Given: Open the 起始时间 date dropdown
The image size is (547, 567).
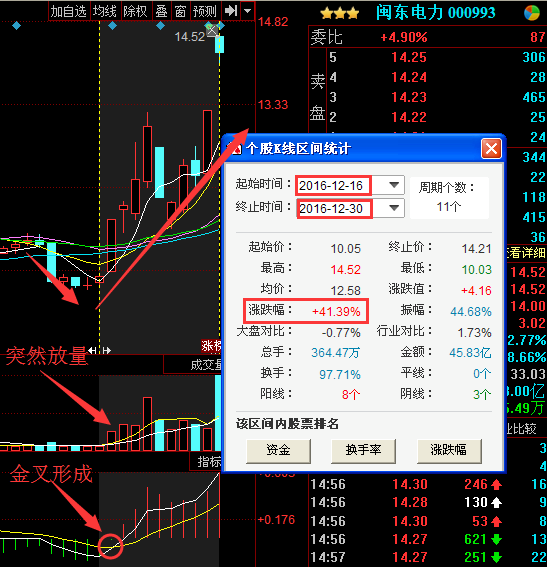Looking at the screenshot, I should tap(394, 185).
